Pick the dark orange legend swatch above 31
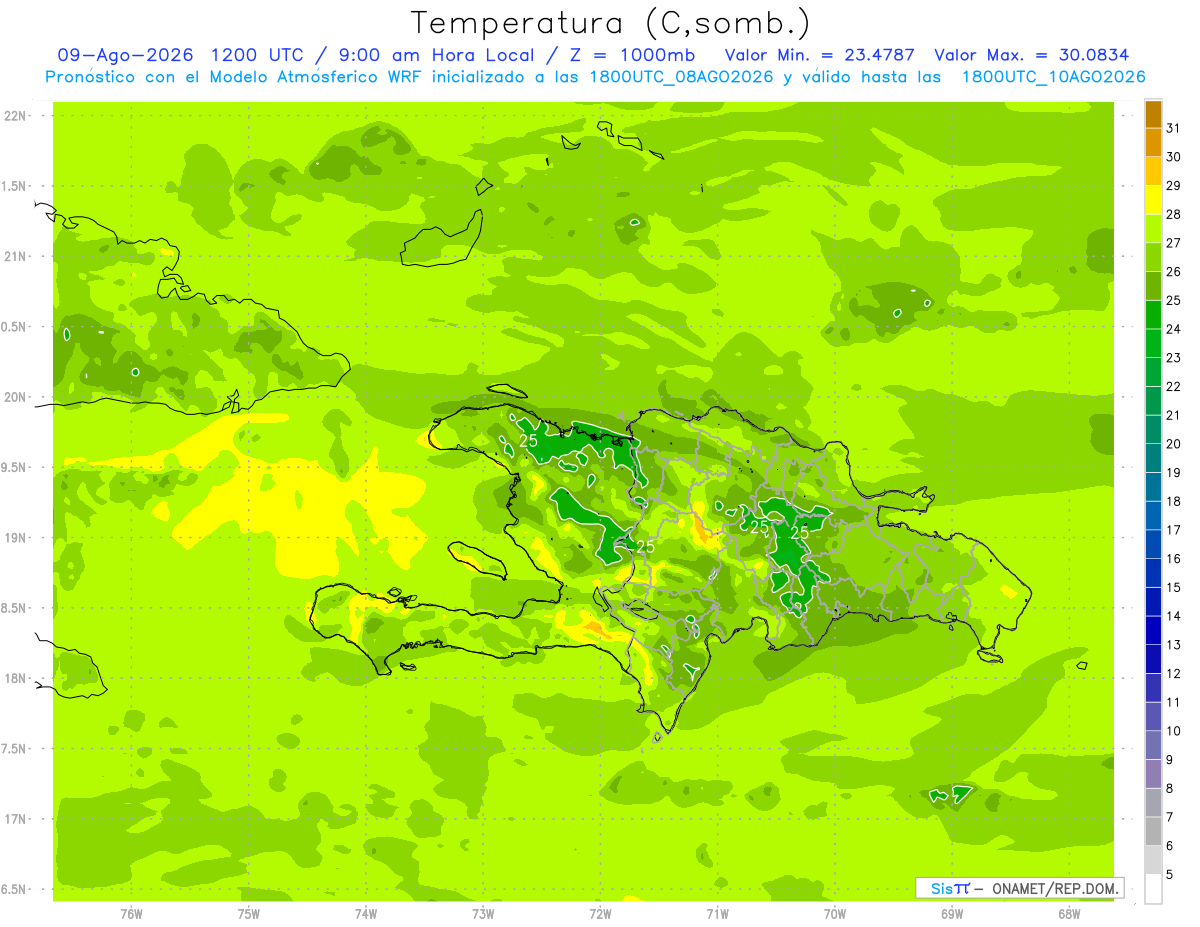 pyautogui.click(x=1153, y=114)
